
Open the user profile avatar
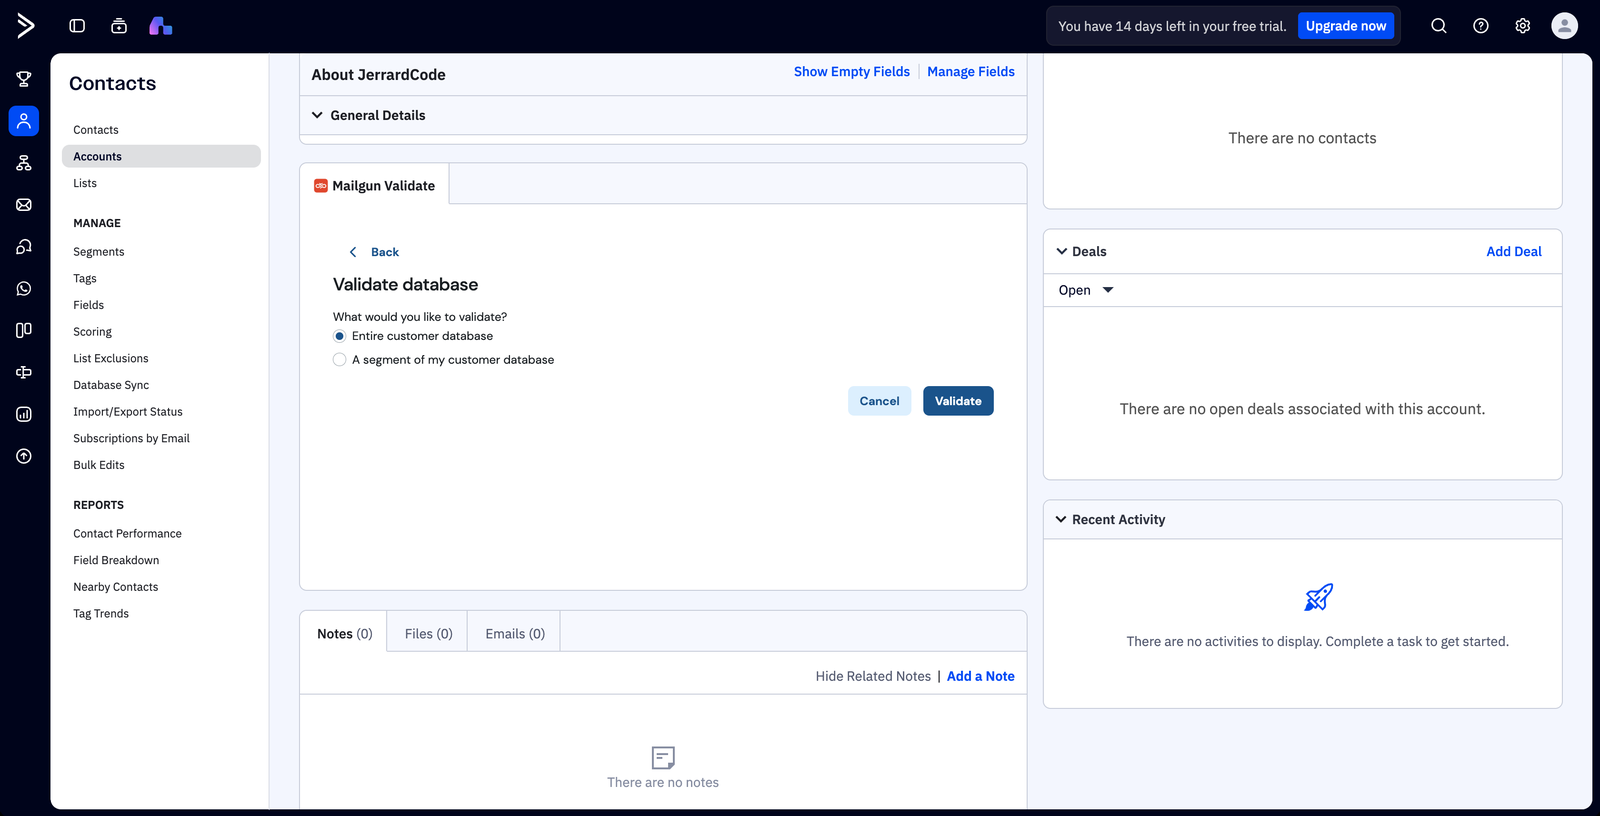pyautogui.click(x=1565, y=26)
